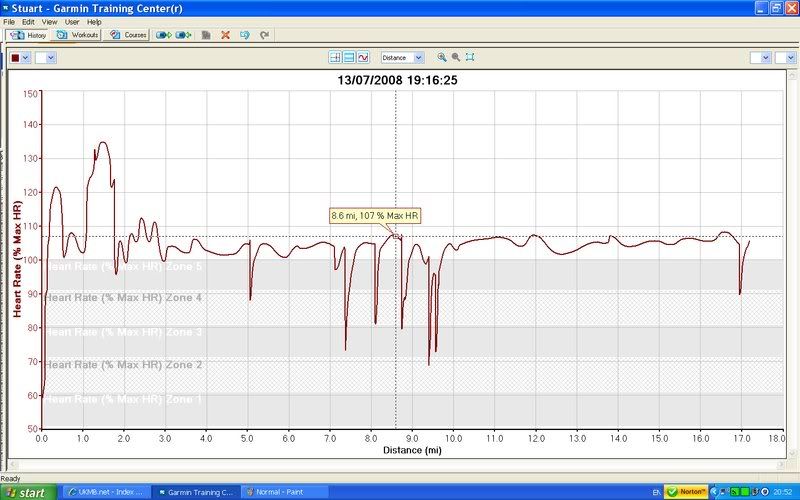Viewport: 800px width, 500px height.
Task: Click the Heart Rate Zone 1 label
Action: [123, 399]
